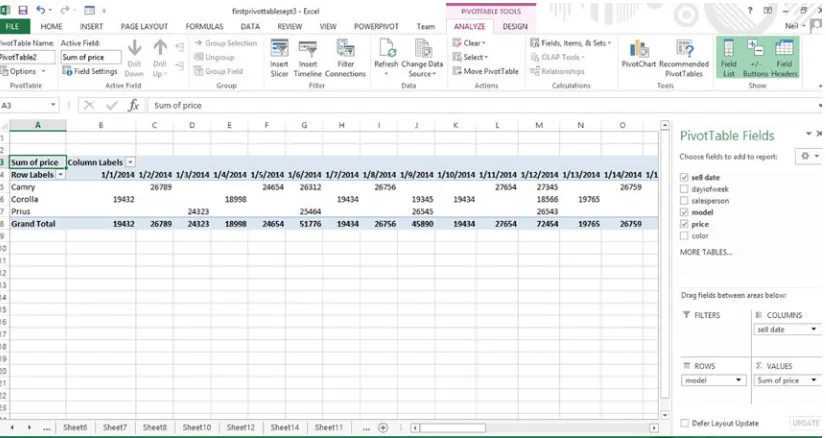Open the PivotTable Fields tools gear
Image resolution: width=826 pixels, height=438 pixels.
(808, 157)
